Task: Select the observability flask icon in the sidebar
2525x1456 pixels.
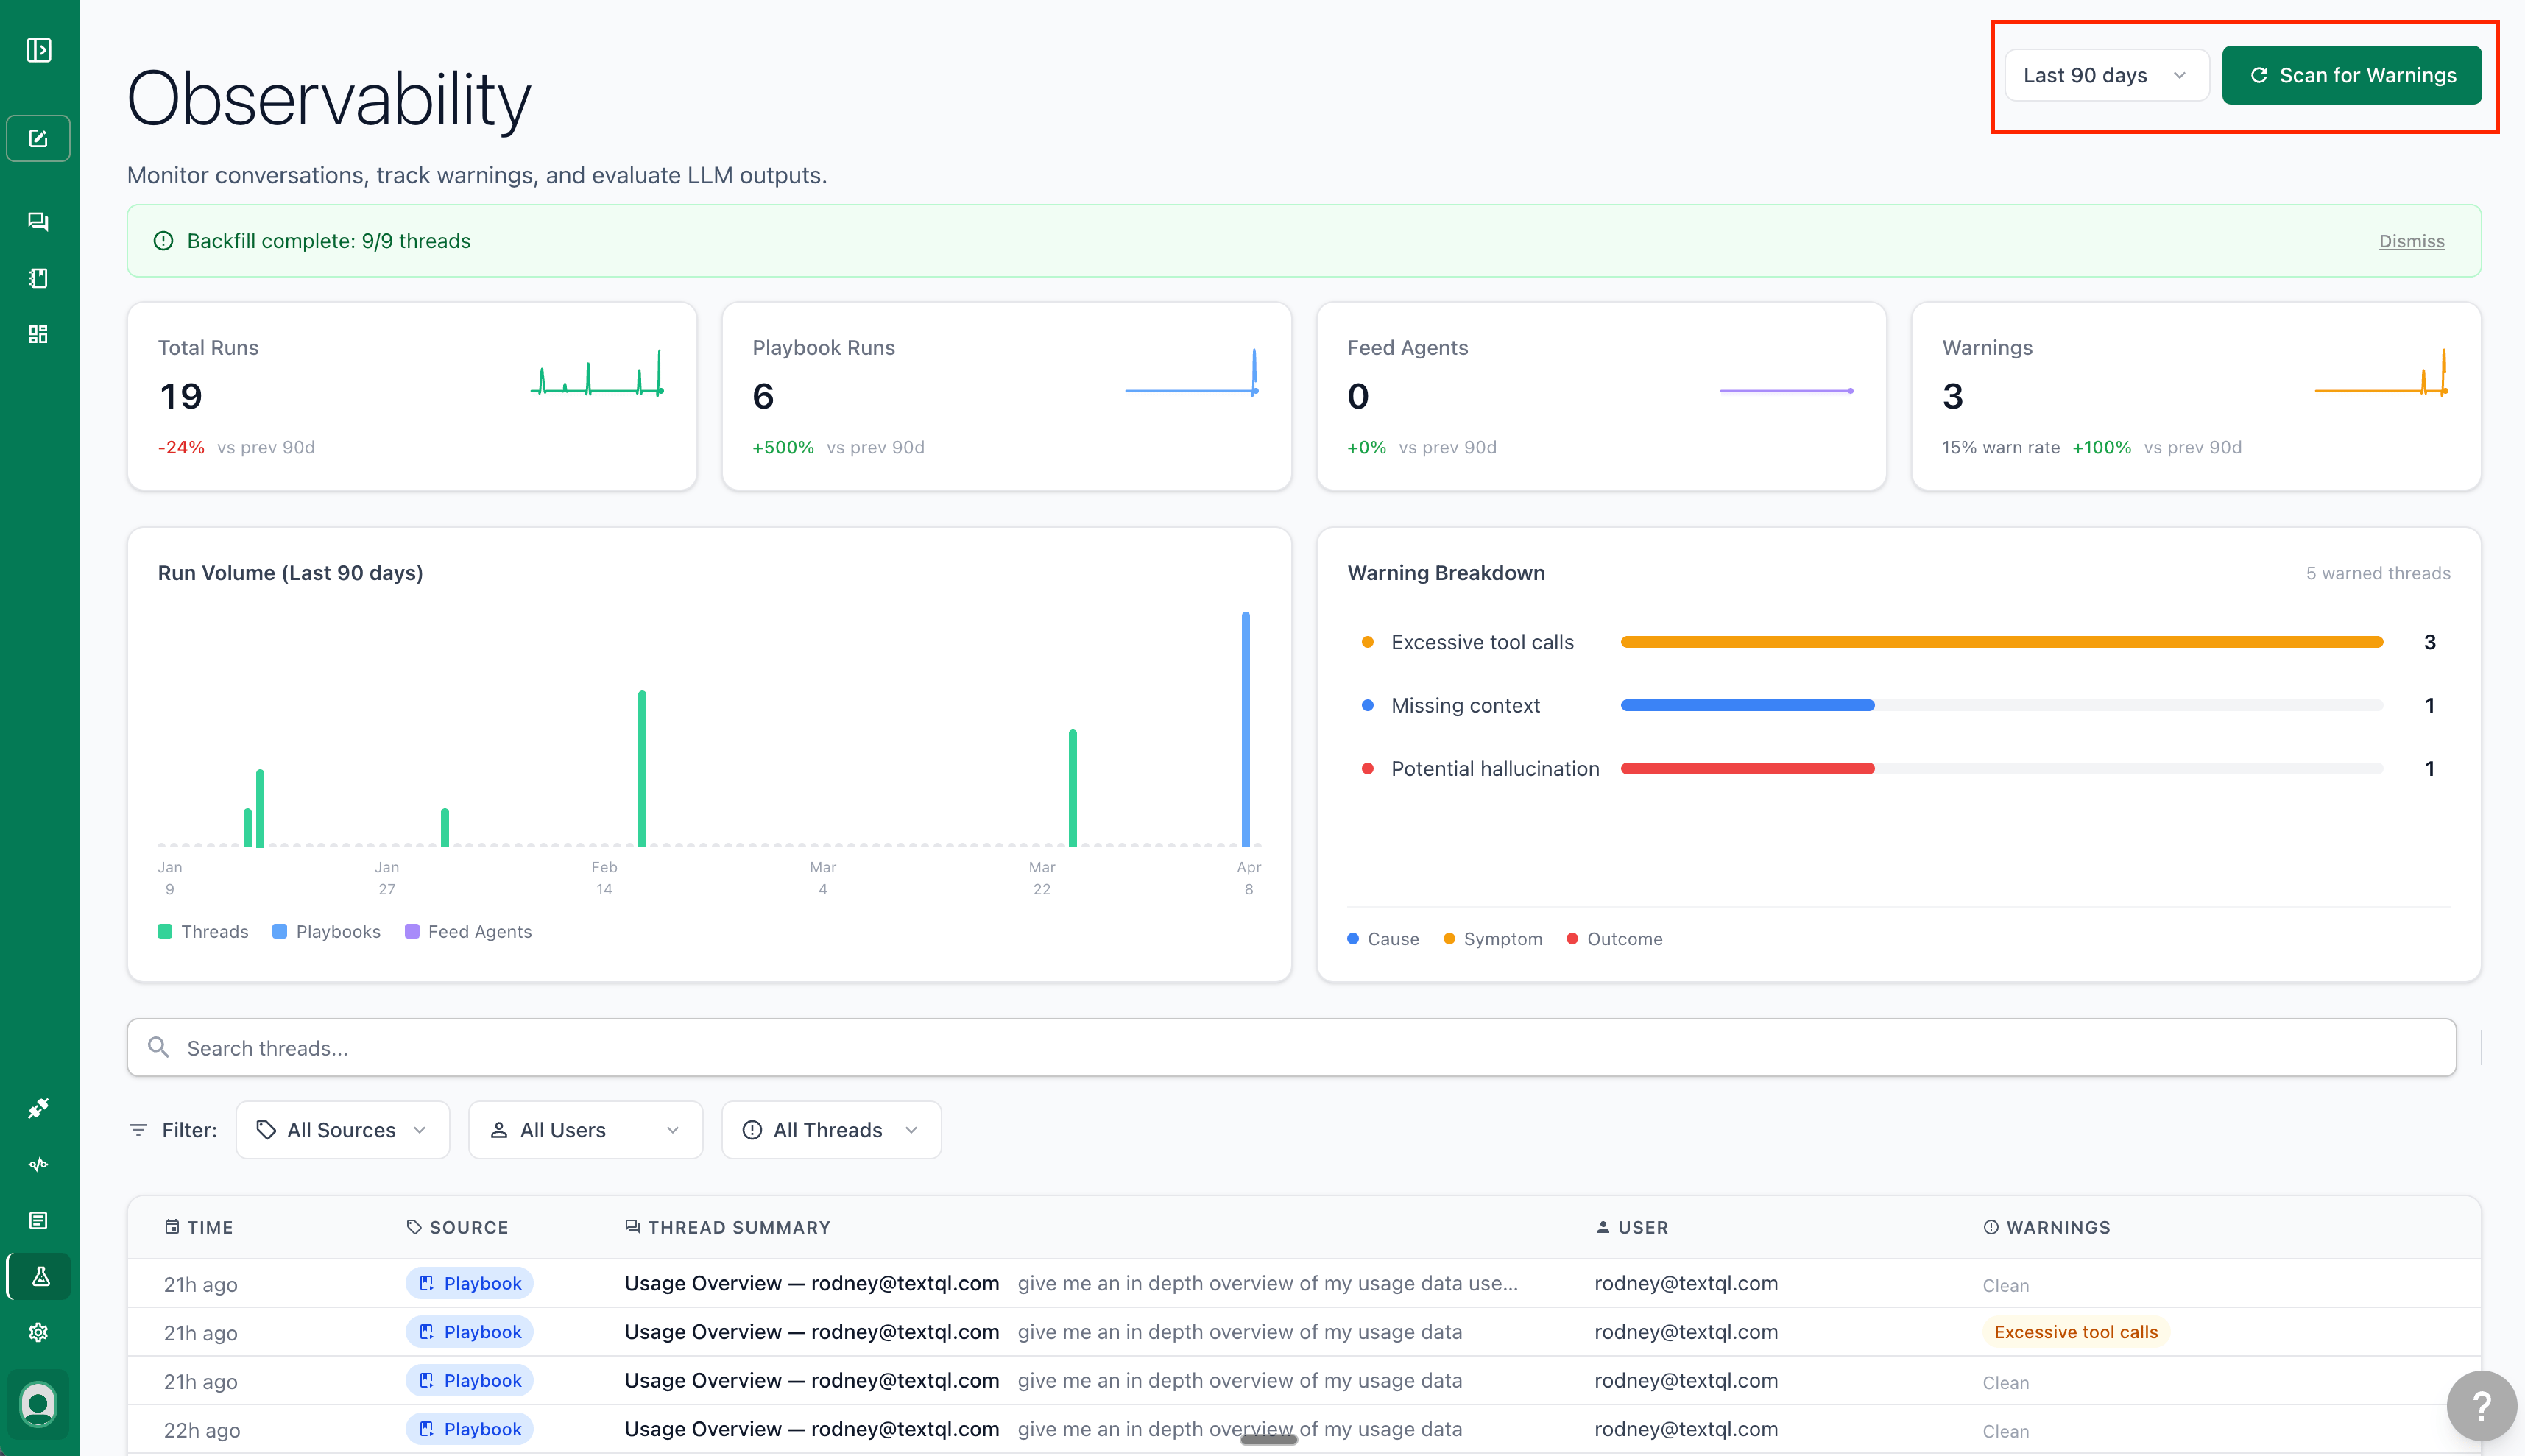Action: coord(39,1276)
